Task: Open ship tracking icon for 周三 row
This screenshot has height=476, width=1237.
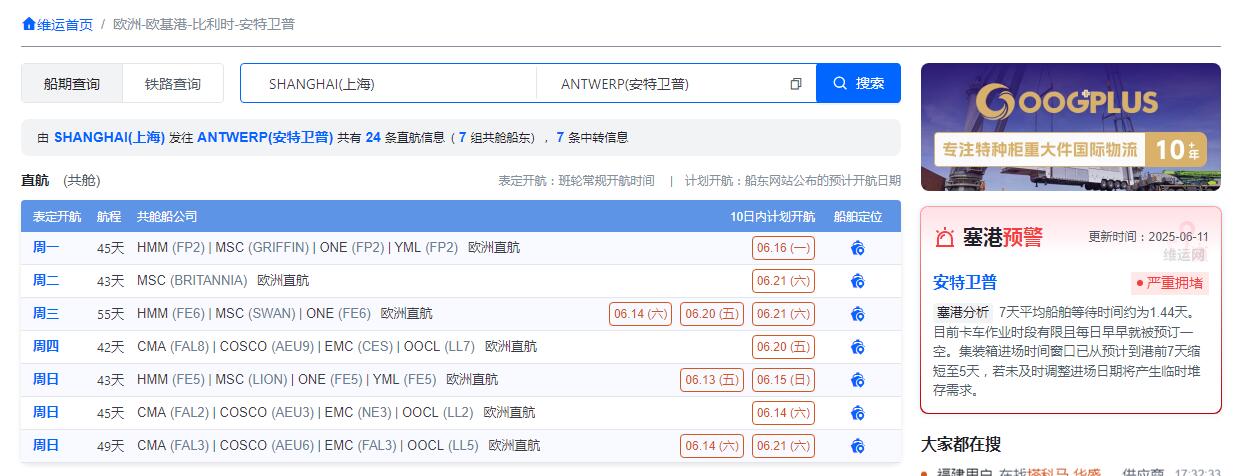Action: (x=857, y=314)
